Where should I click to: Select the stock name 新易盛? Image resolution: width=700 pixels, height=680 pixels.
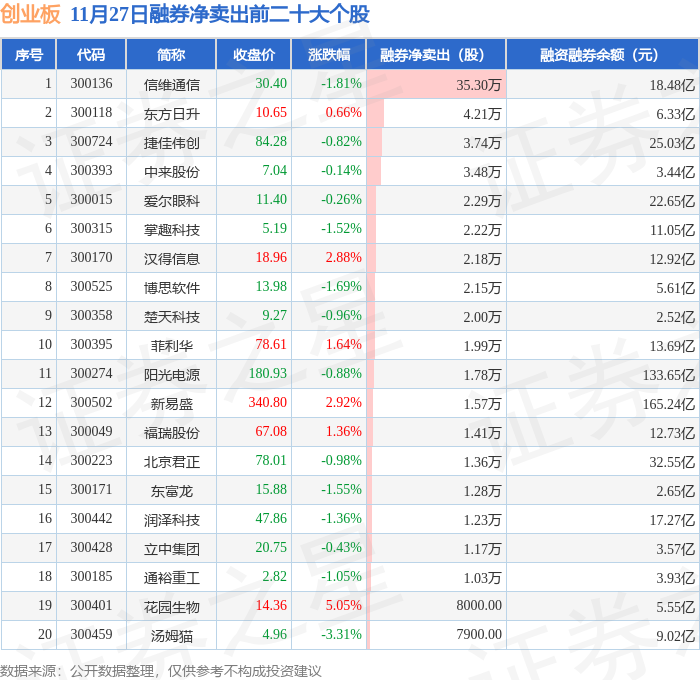tap(171, 404)
